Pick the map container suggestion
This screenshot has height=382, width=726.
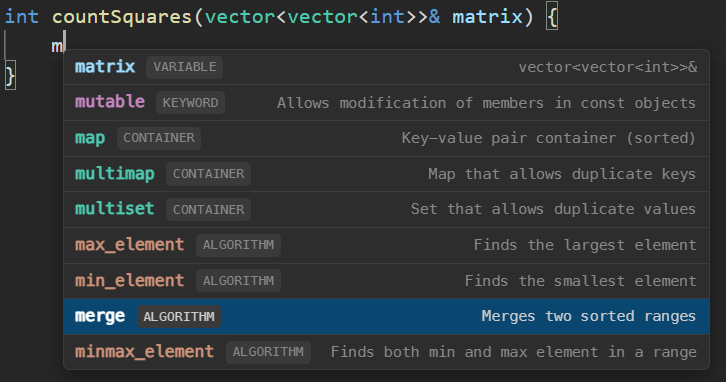point(386,138)
